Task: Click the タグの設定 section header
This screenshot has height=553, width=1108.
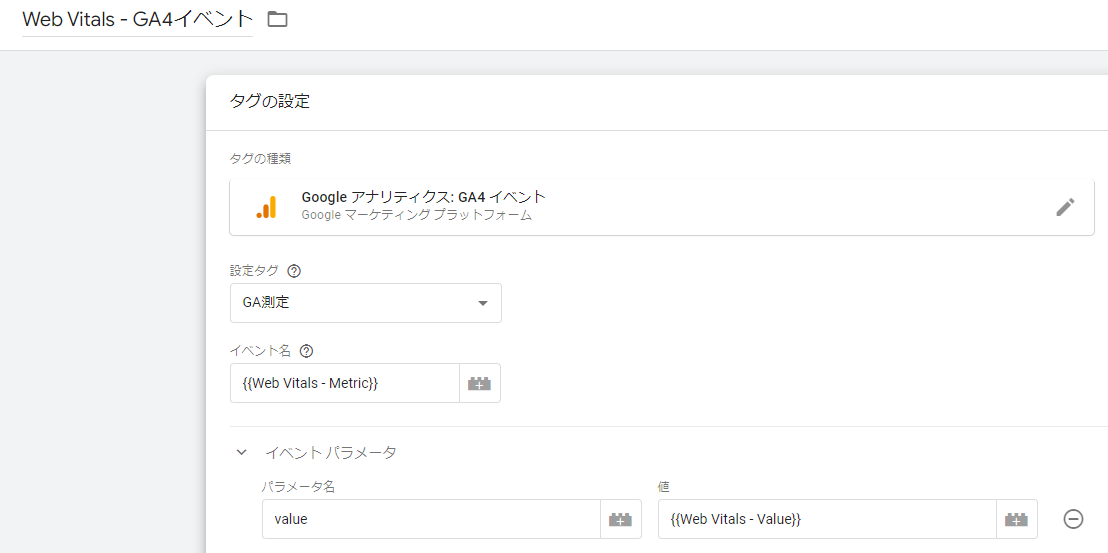Action: click(x=270, y=101)
